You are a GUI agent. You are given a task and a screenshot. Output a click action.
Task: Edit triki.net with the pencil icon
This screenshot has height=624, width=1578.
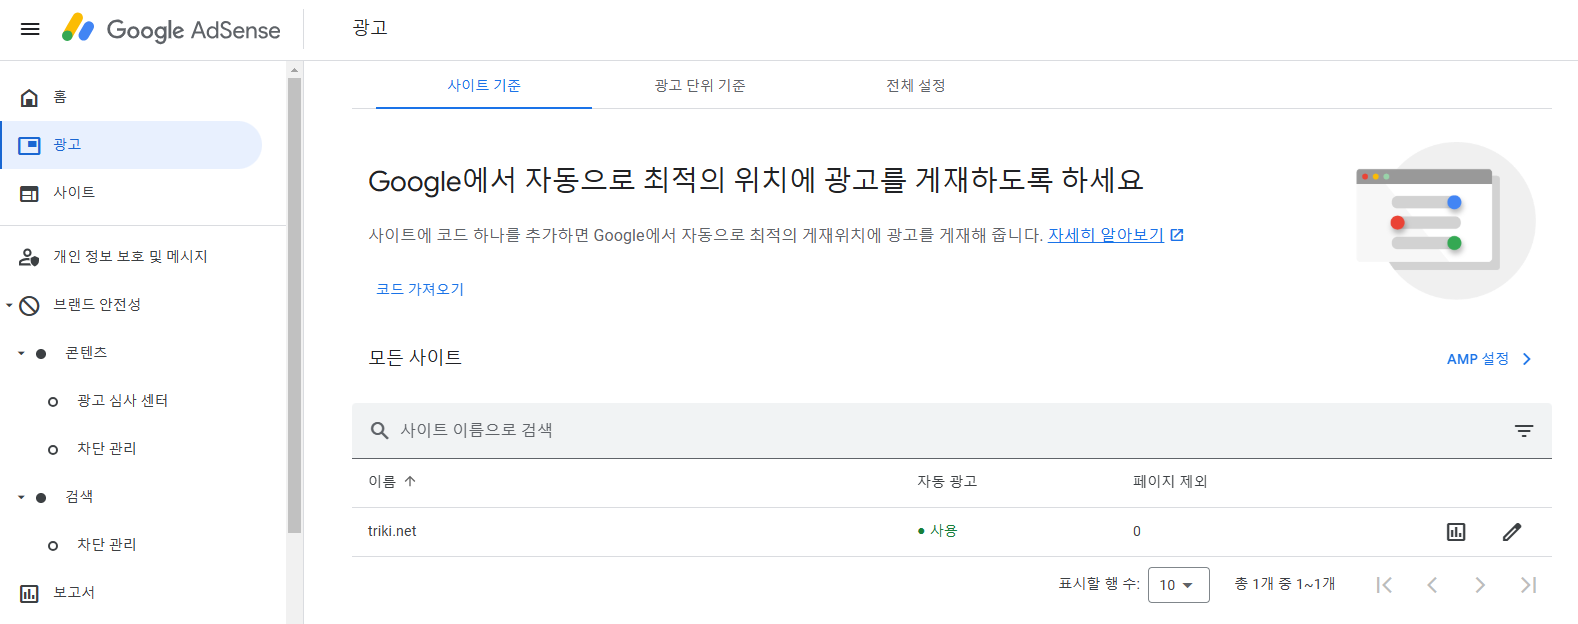(1512, 532)
